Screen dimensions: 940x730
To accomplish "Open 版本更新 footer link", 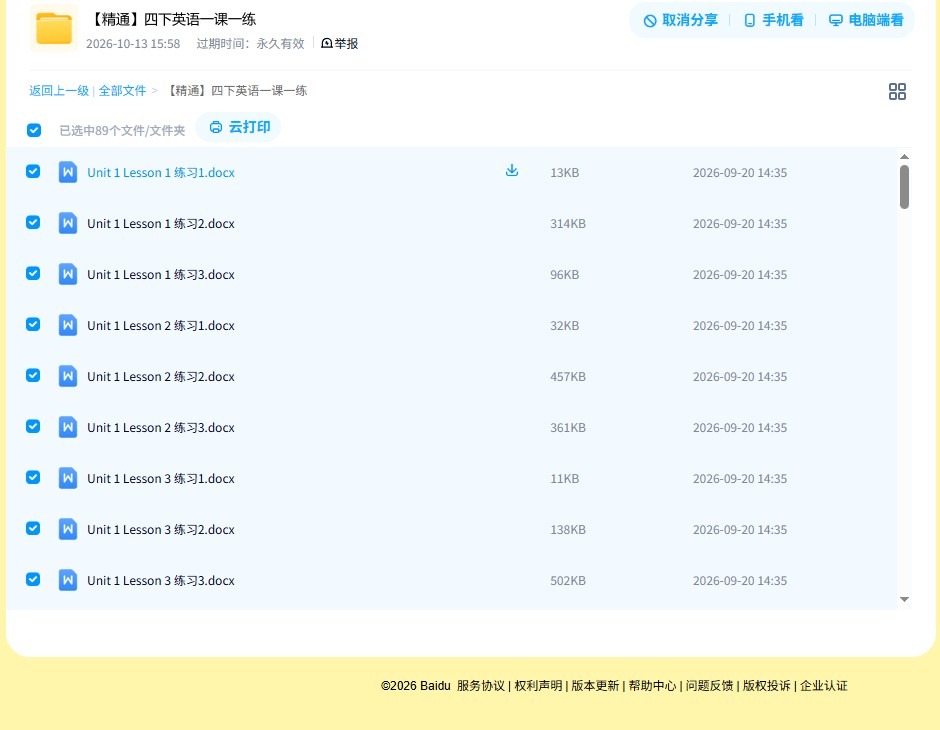I will point(595,686).
